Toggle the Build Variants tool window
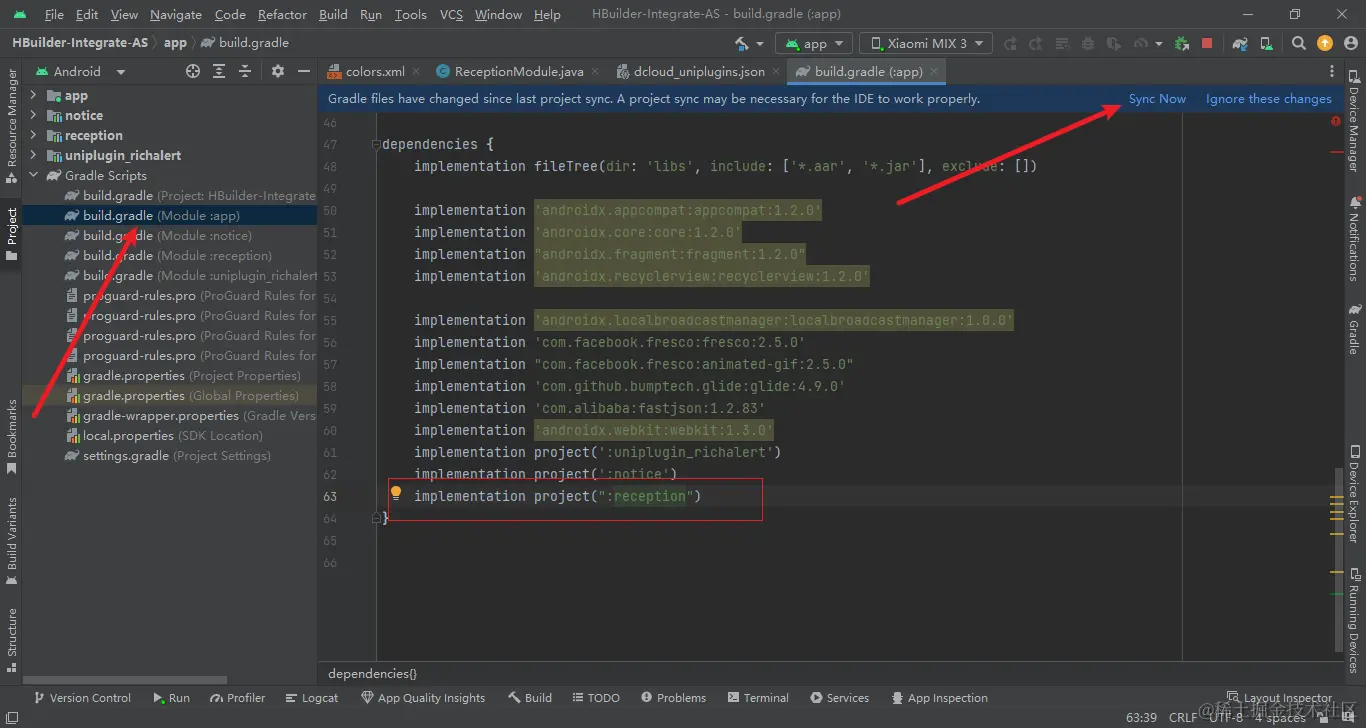 (x=11, y=541)
